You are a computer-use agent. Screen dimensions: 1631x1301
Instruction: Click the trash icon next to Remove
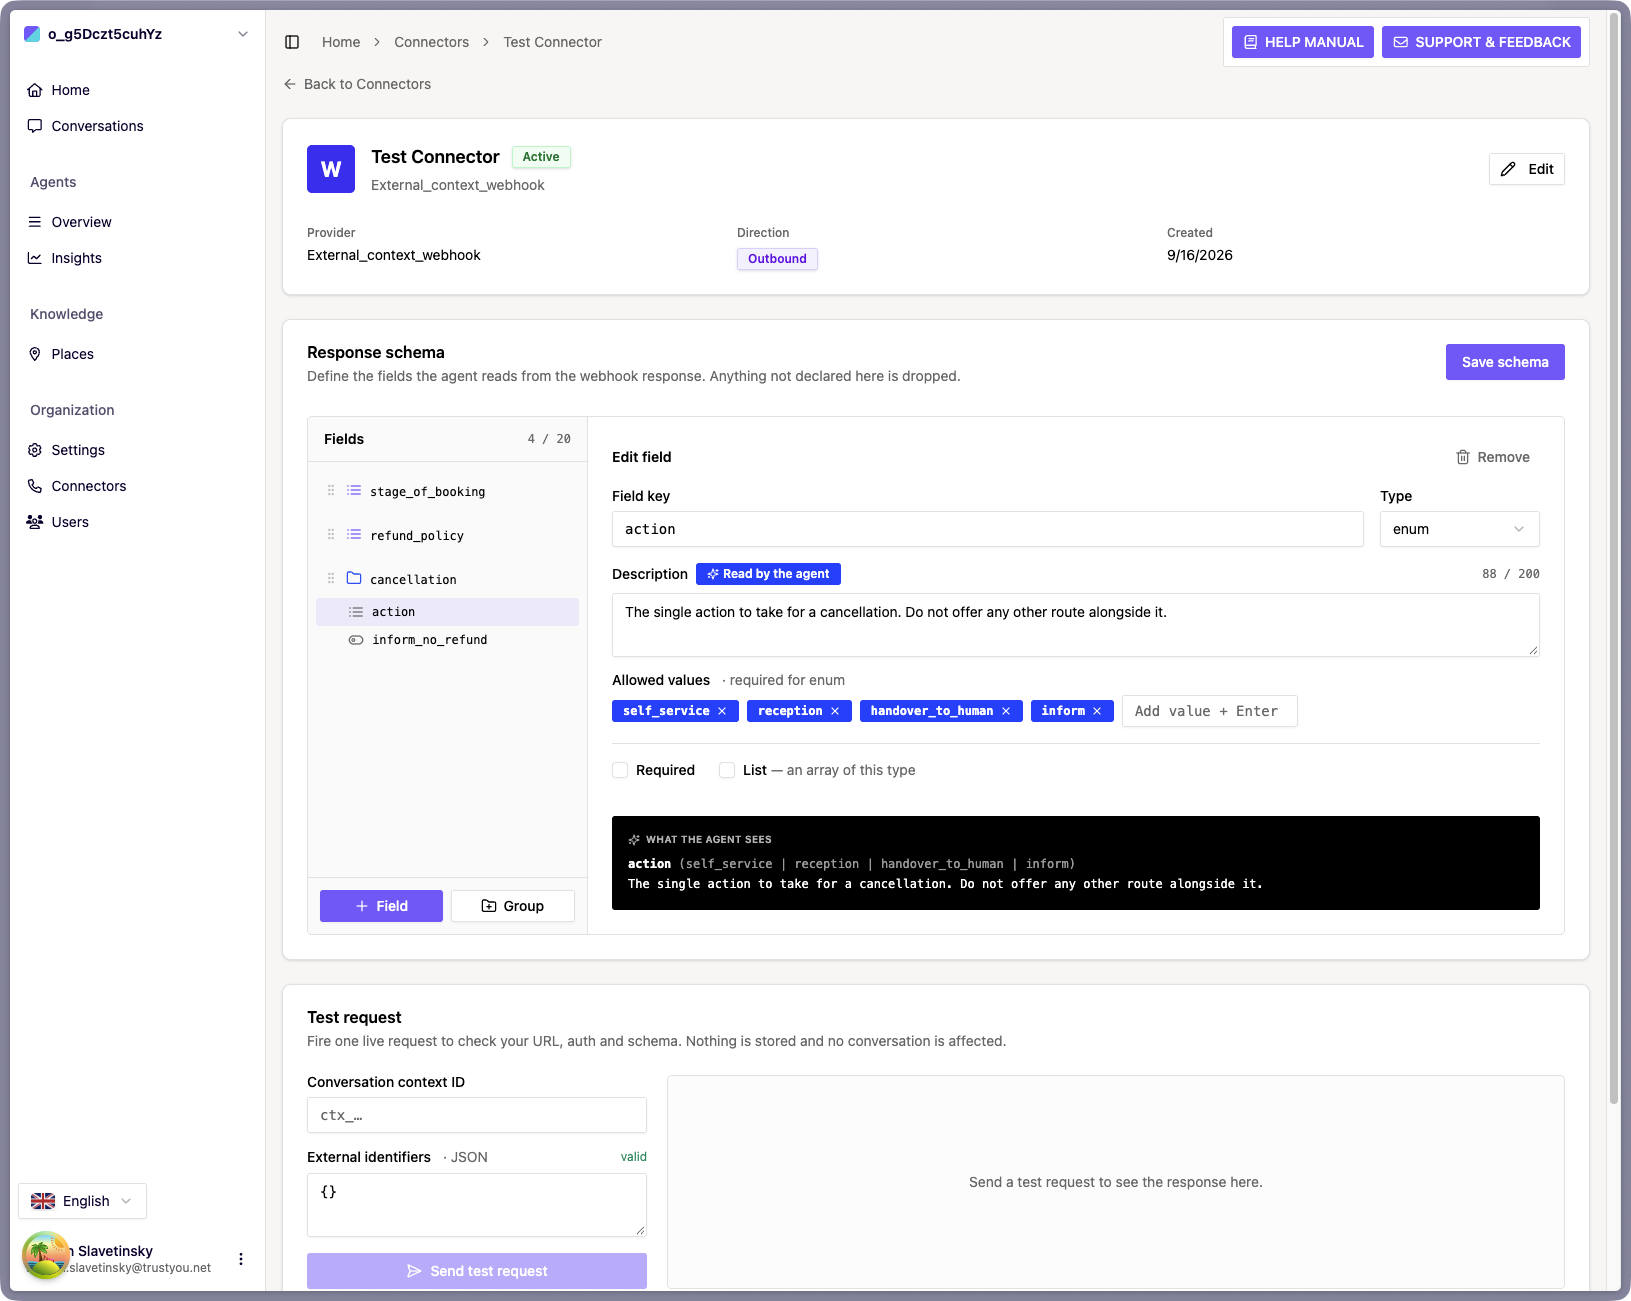(1463, 457)
